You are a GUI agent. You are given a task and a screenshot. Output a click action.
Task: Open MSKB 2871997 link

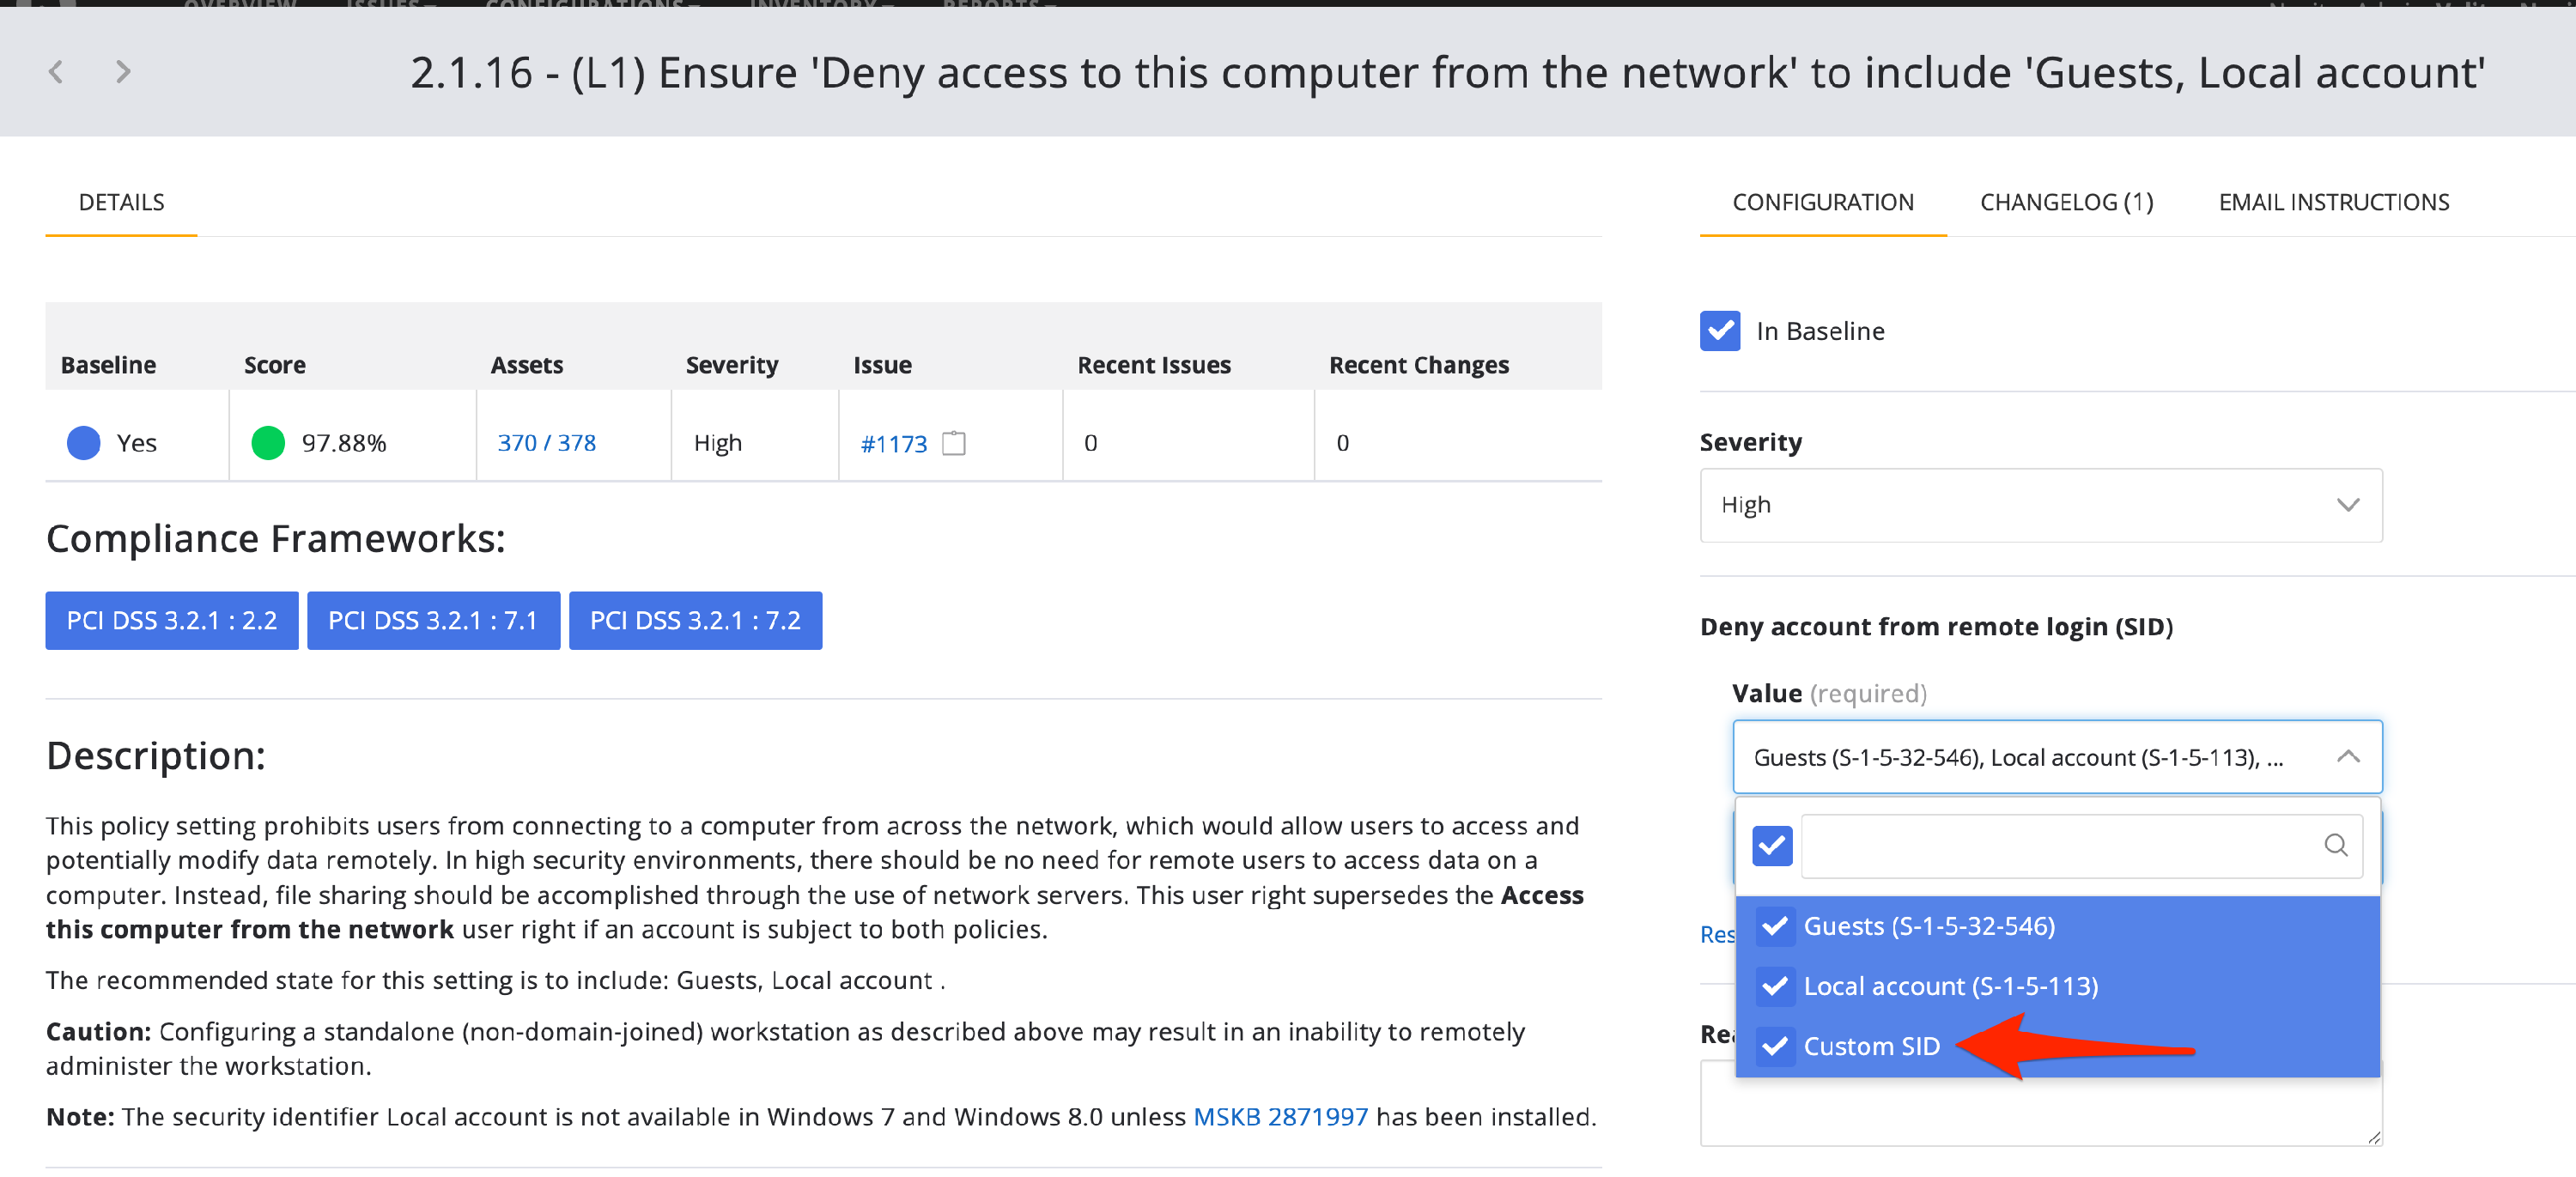tap(1280, 1117)
